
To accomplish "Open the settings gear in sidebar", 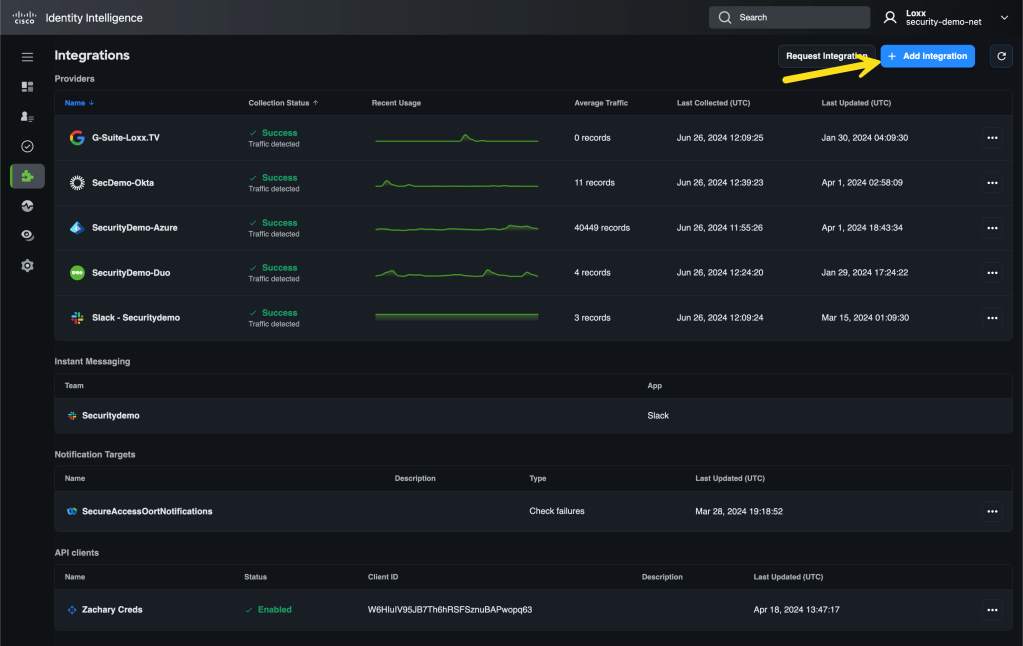I will pyautogui.click(x=27, y=265).
